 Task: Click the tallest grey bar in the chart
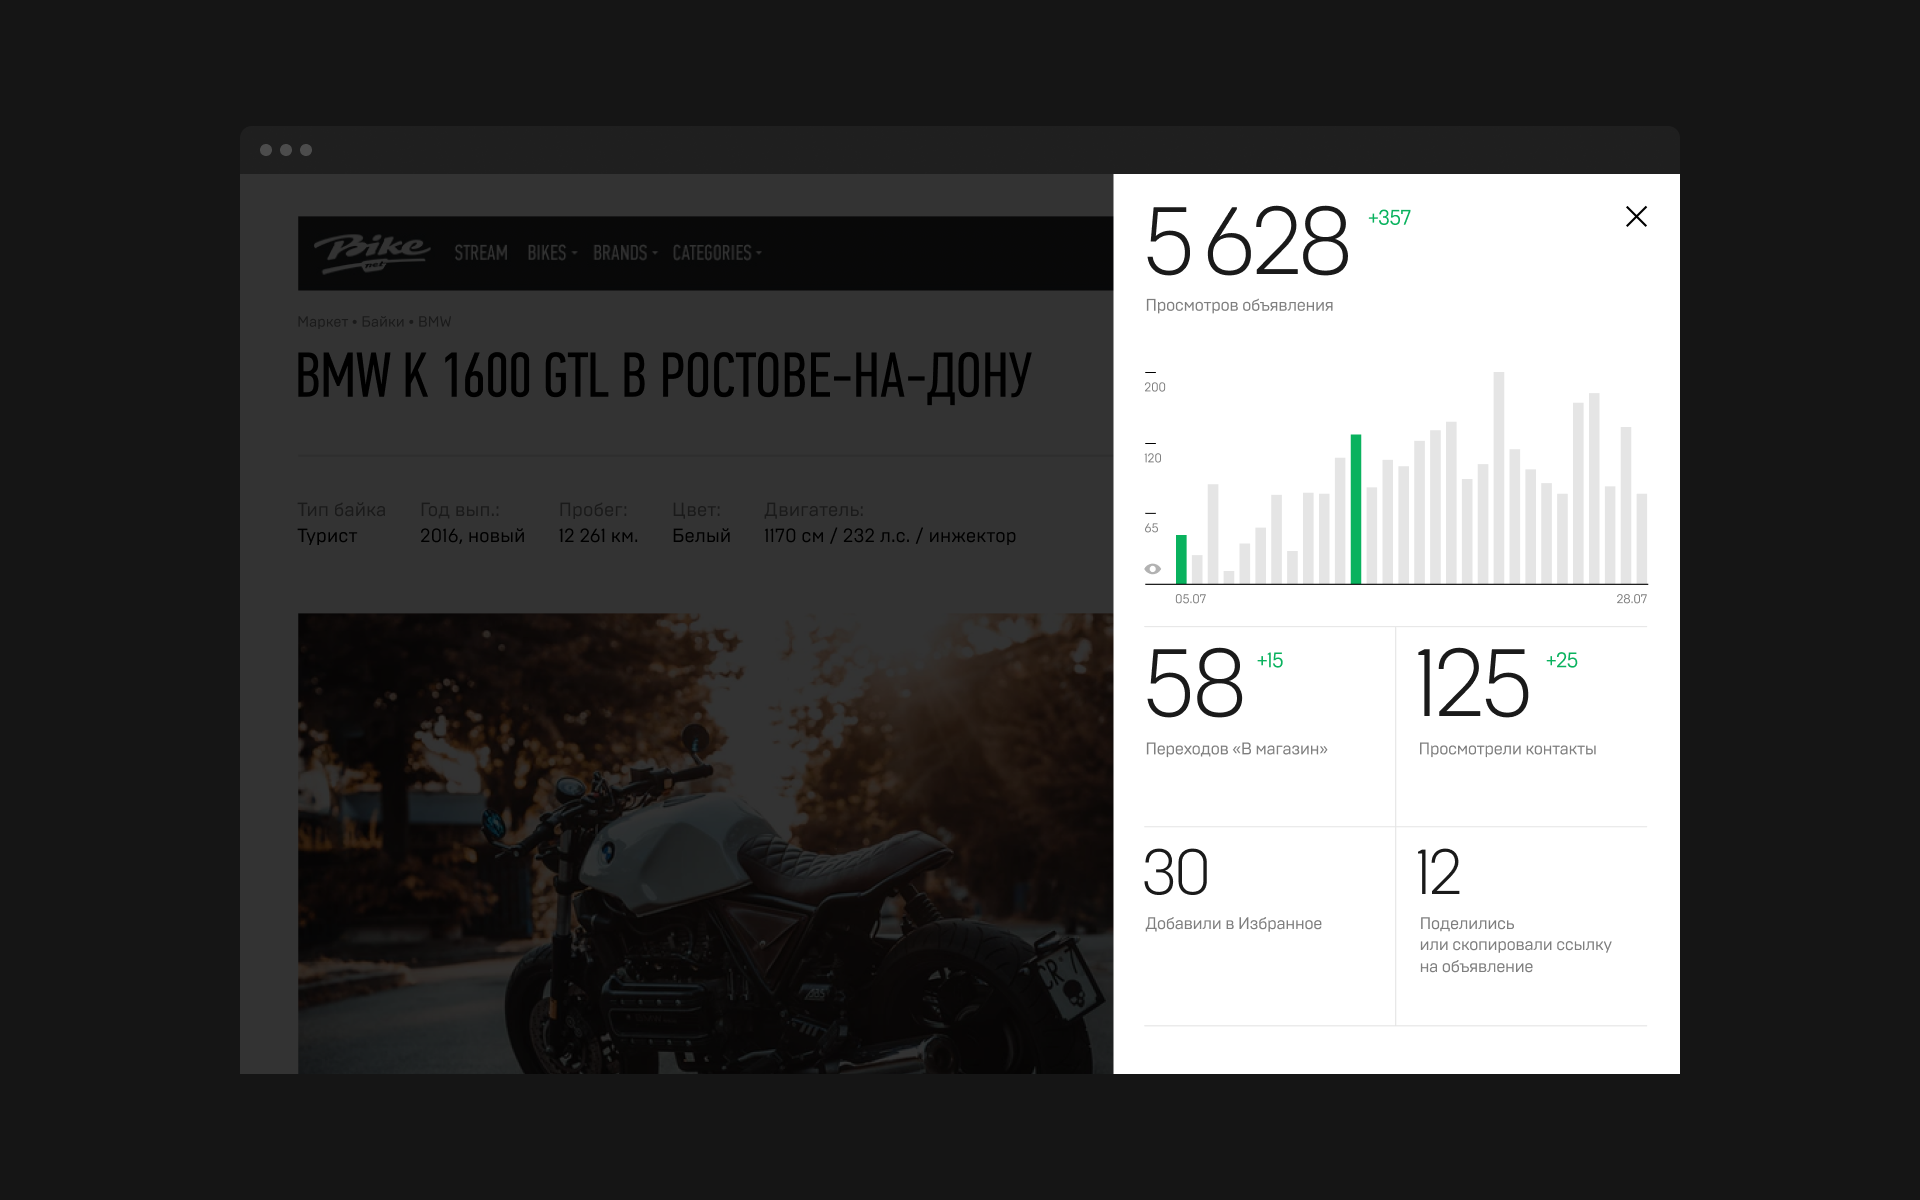coord(1499,478)
